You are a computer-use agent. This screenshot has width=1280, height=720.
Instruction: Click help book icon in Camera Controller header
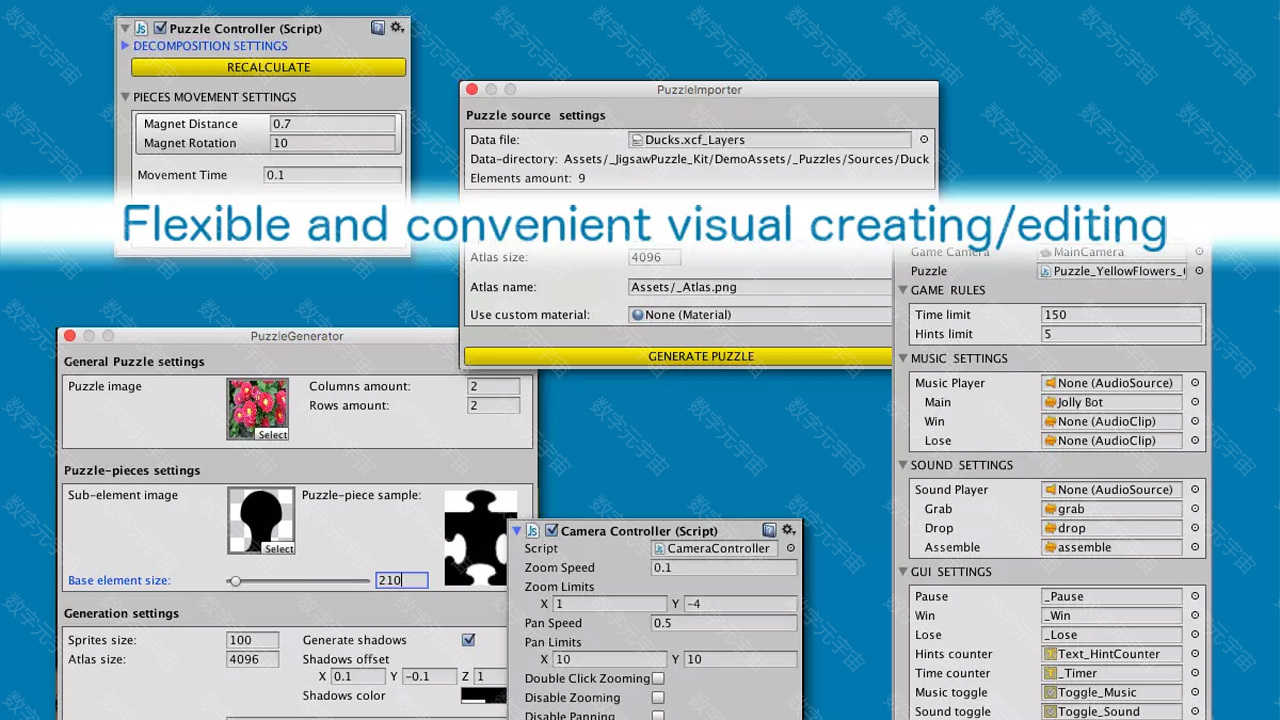[x=769, y=530]
